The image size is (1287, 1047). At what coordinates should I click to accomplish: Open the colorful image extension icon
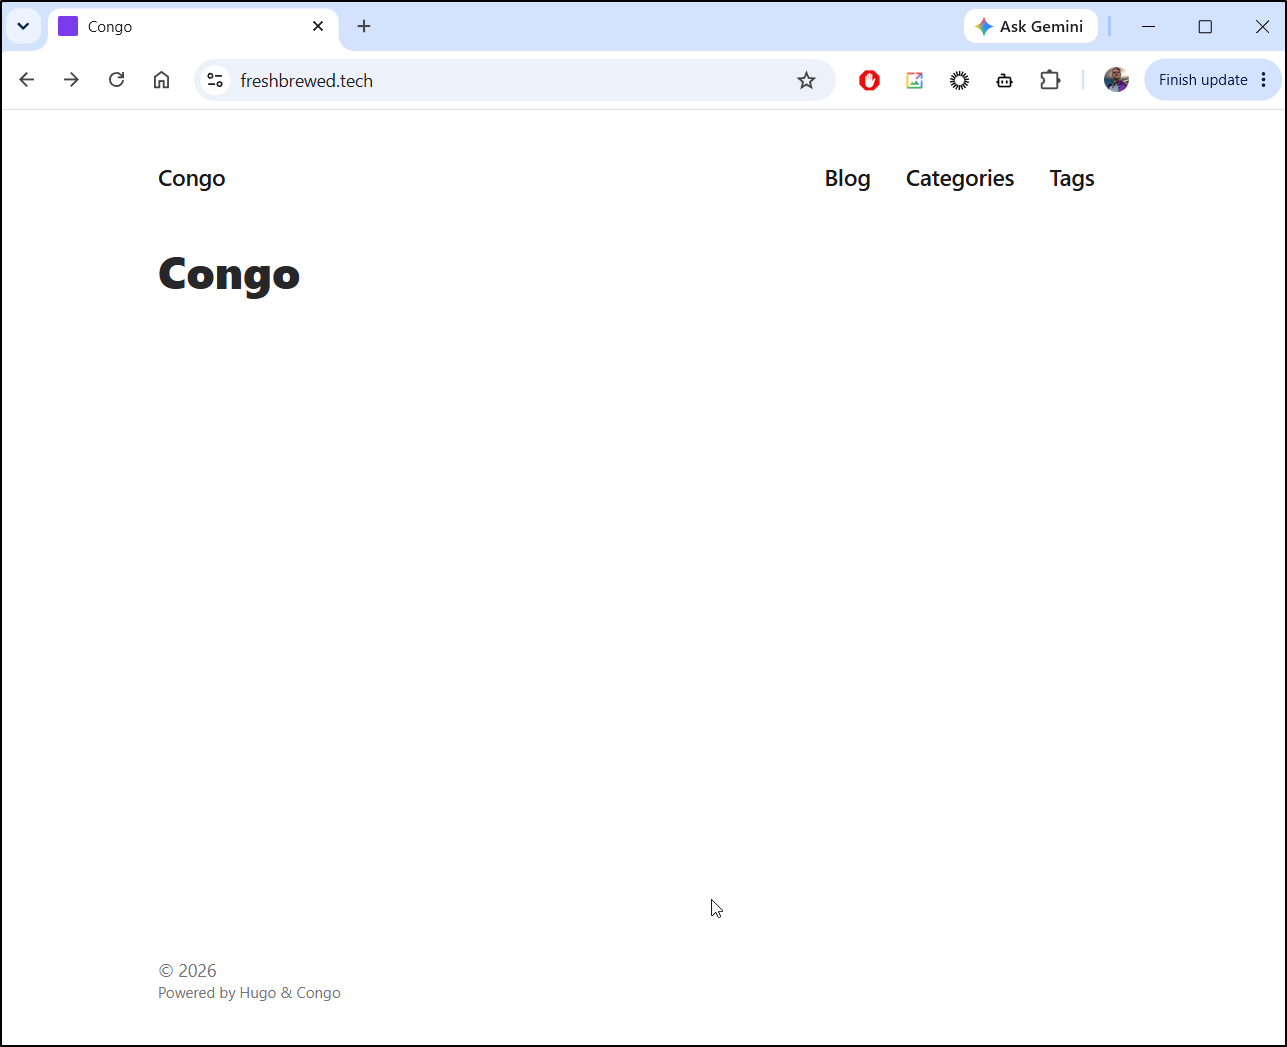click(x=914, y=80)
